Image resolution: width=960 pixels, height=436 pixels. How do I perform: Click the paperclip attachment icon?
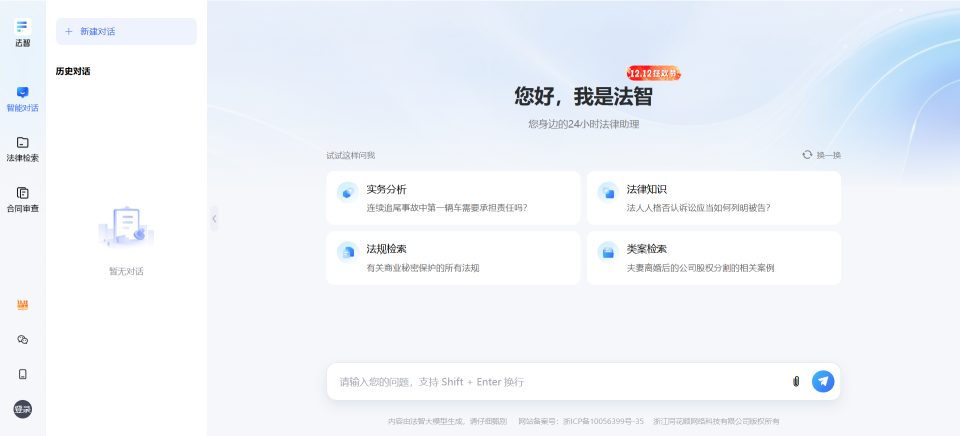[x=796, y=382]
